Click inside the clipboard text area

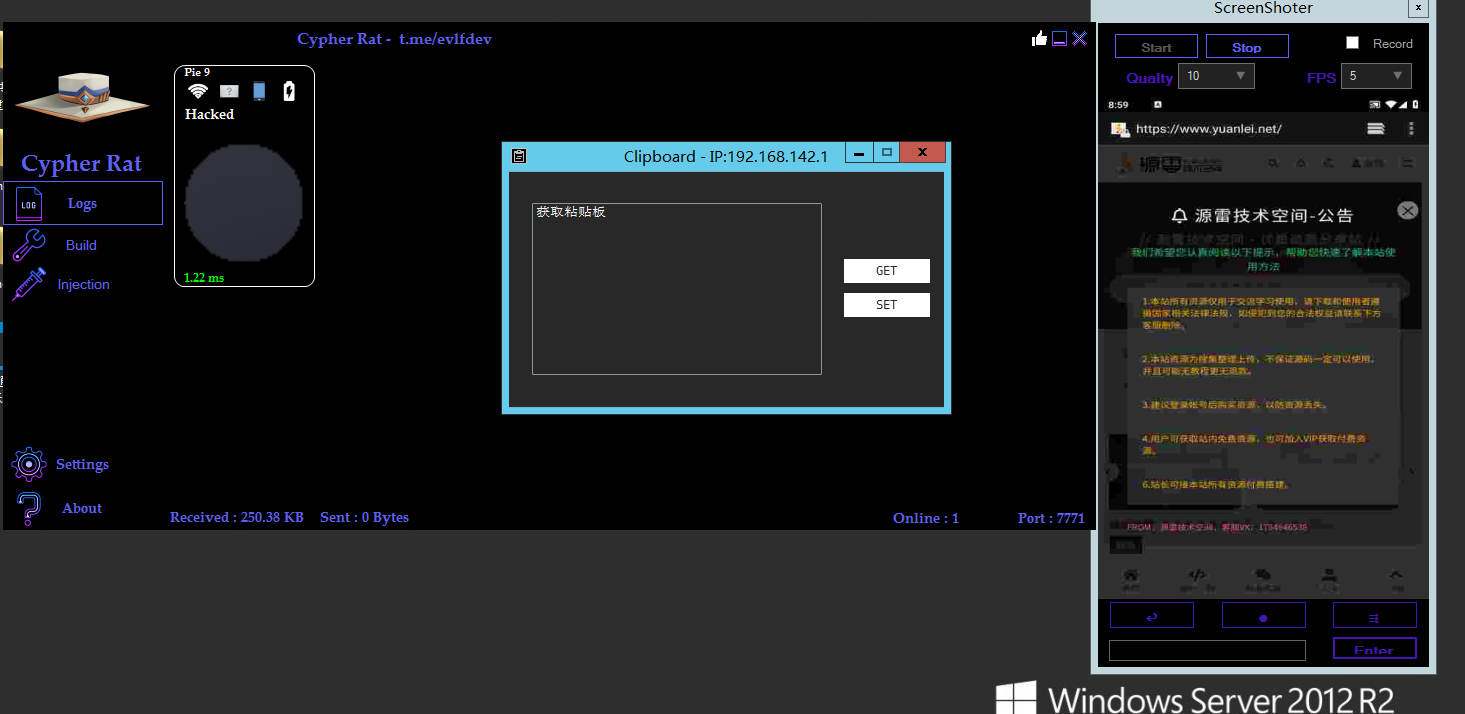click(677, 289)
